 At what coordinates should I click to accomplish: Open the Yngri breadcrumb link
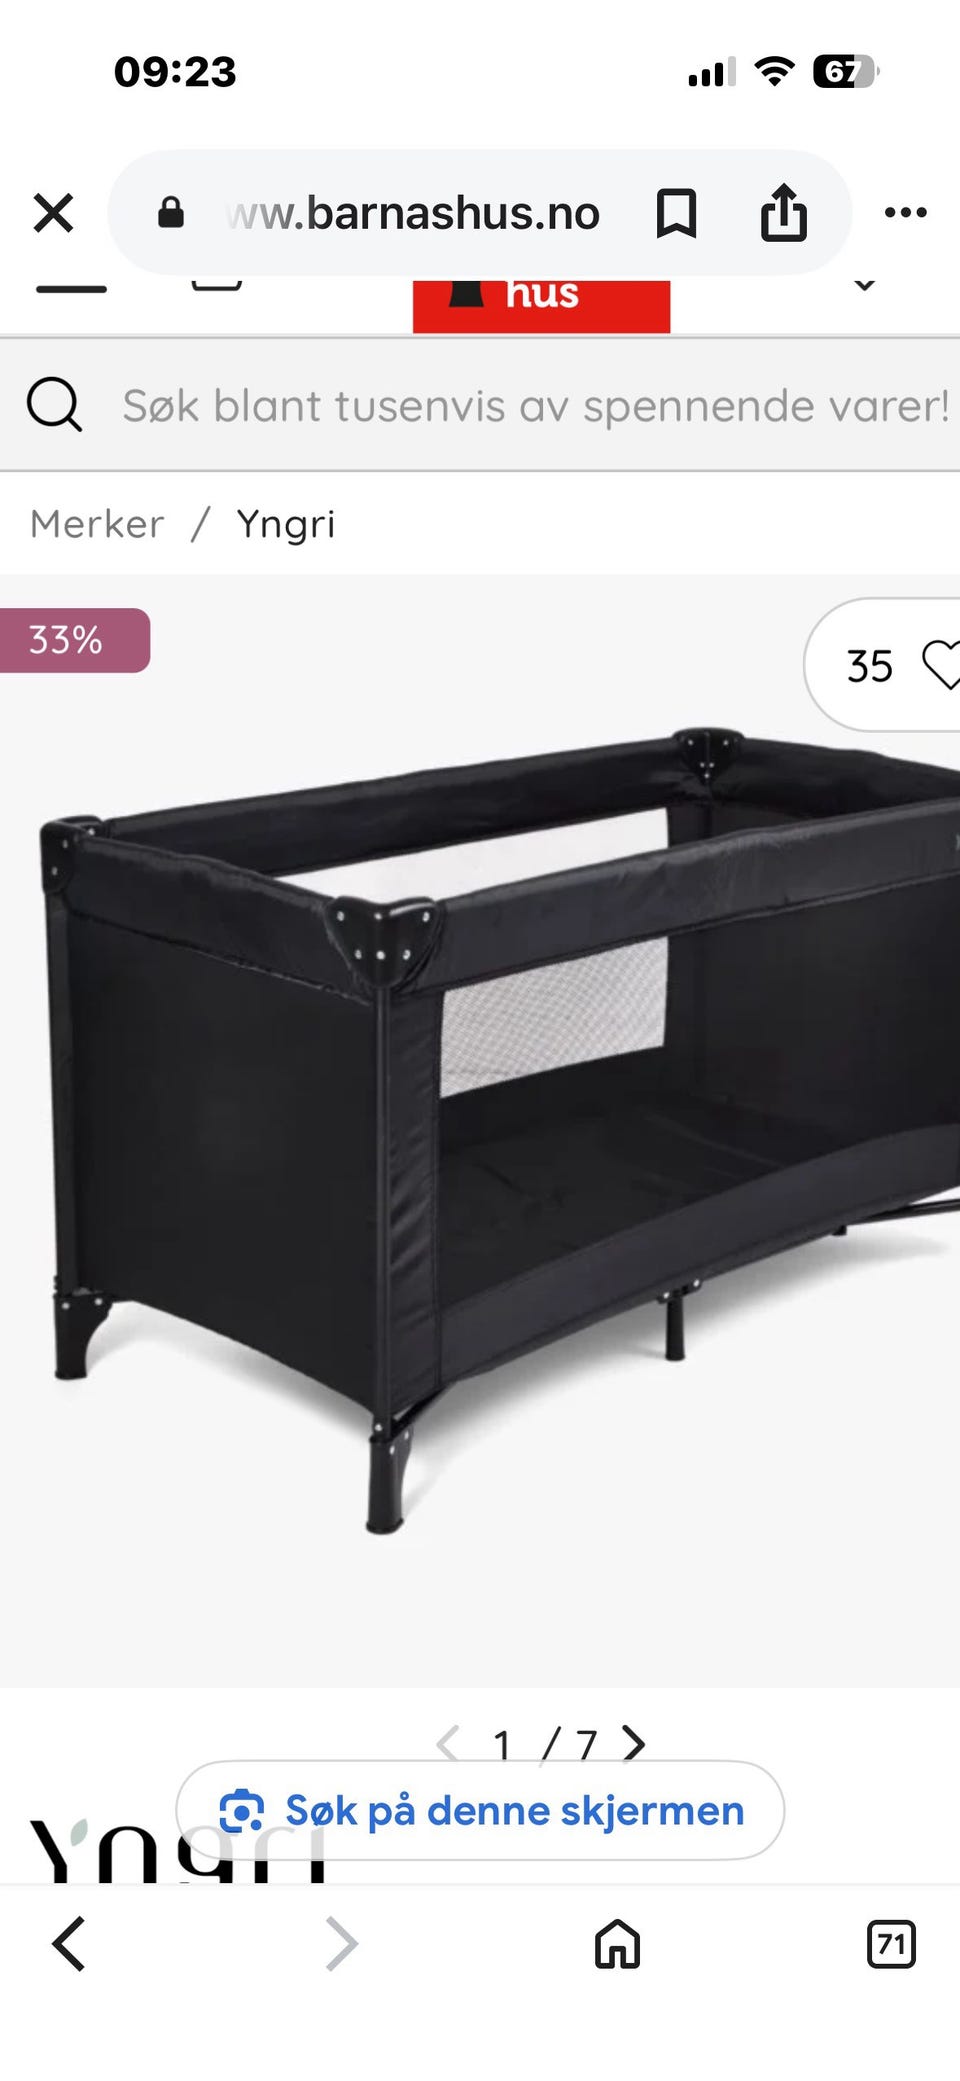286,524
